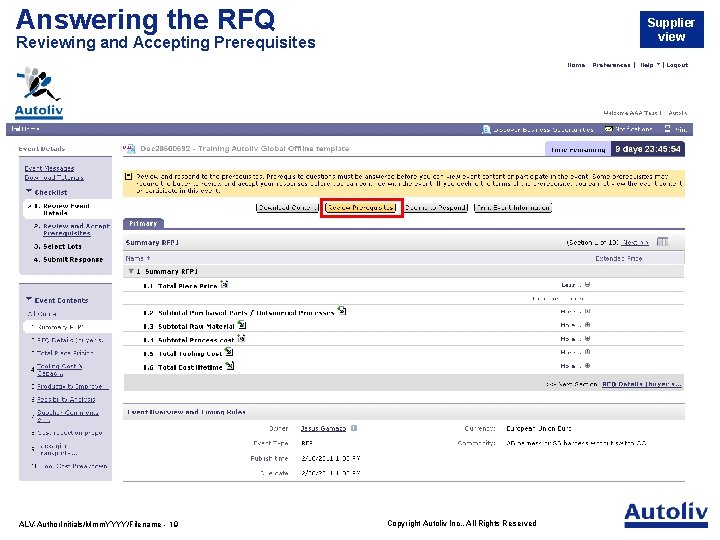The height and width of the screenshot is (540, 720).
Task: Collapse the 1 Summary RFPJ row
Action: 131,271
